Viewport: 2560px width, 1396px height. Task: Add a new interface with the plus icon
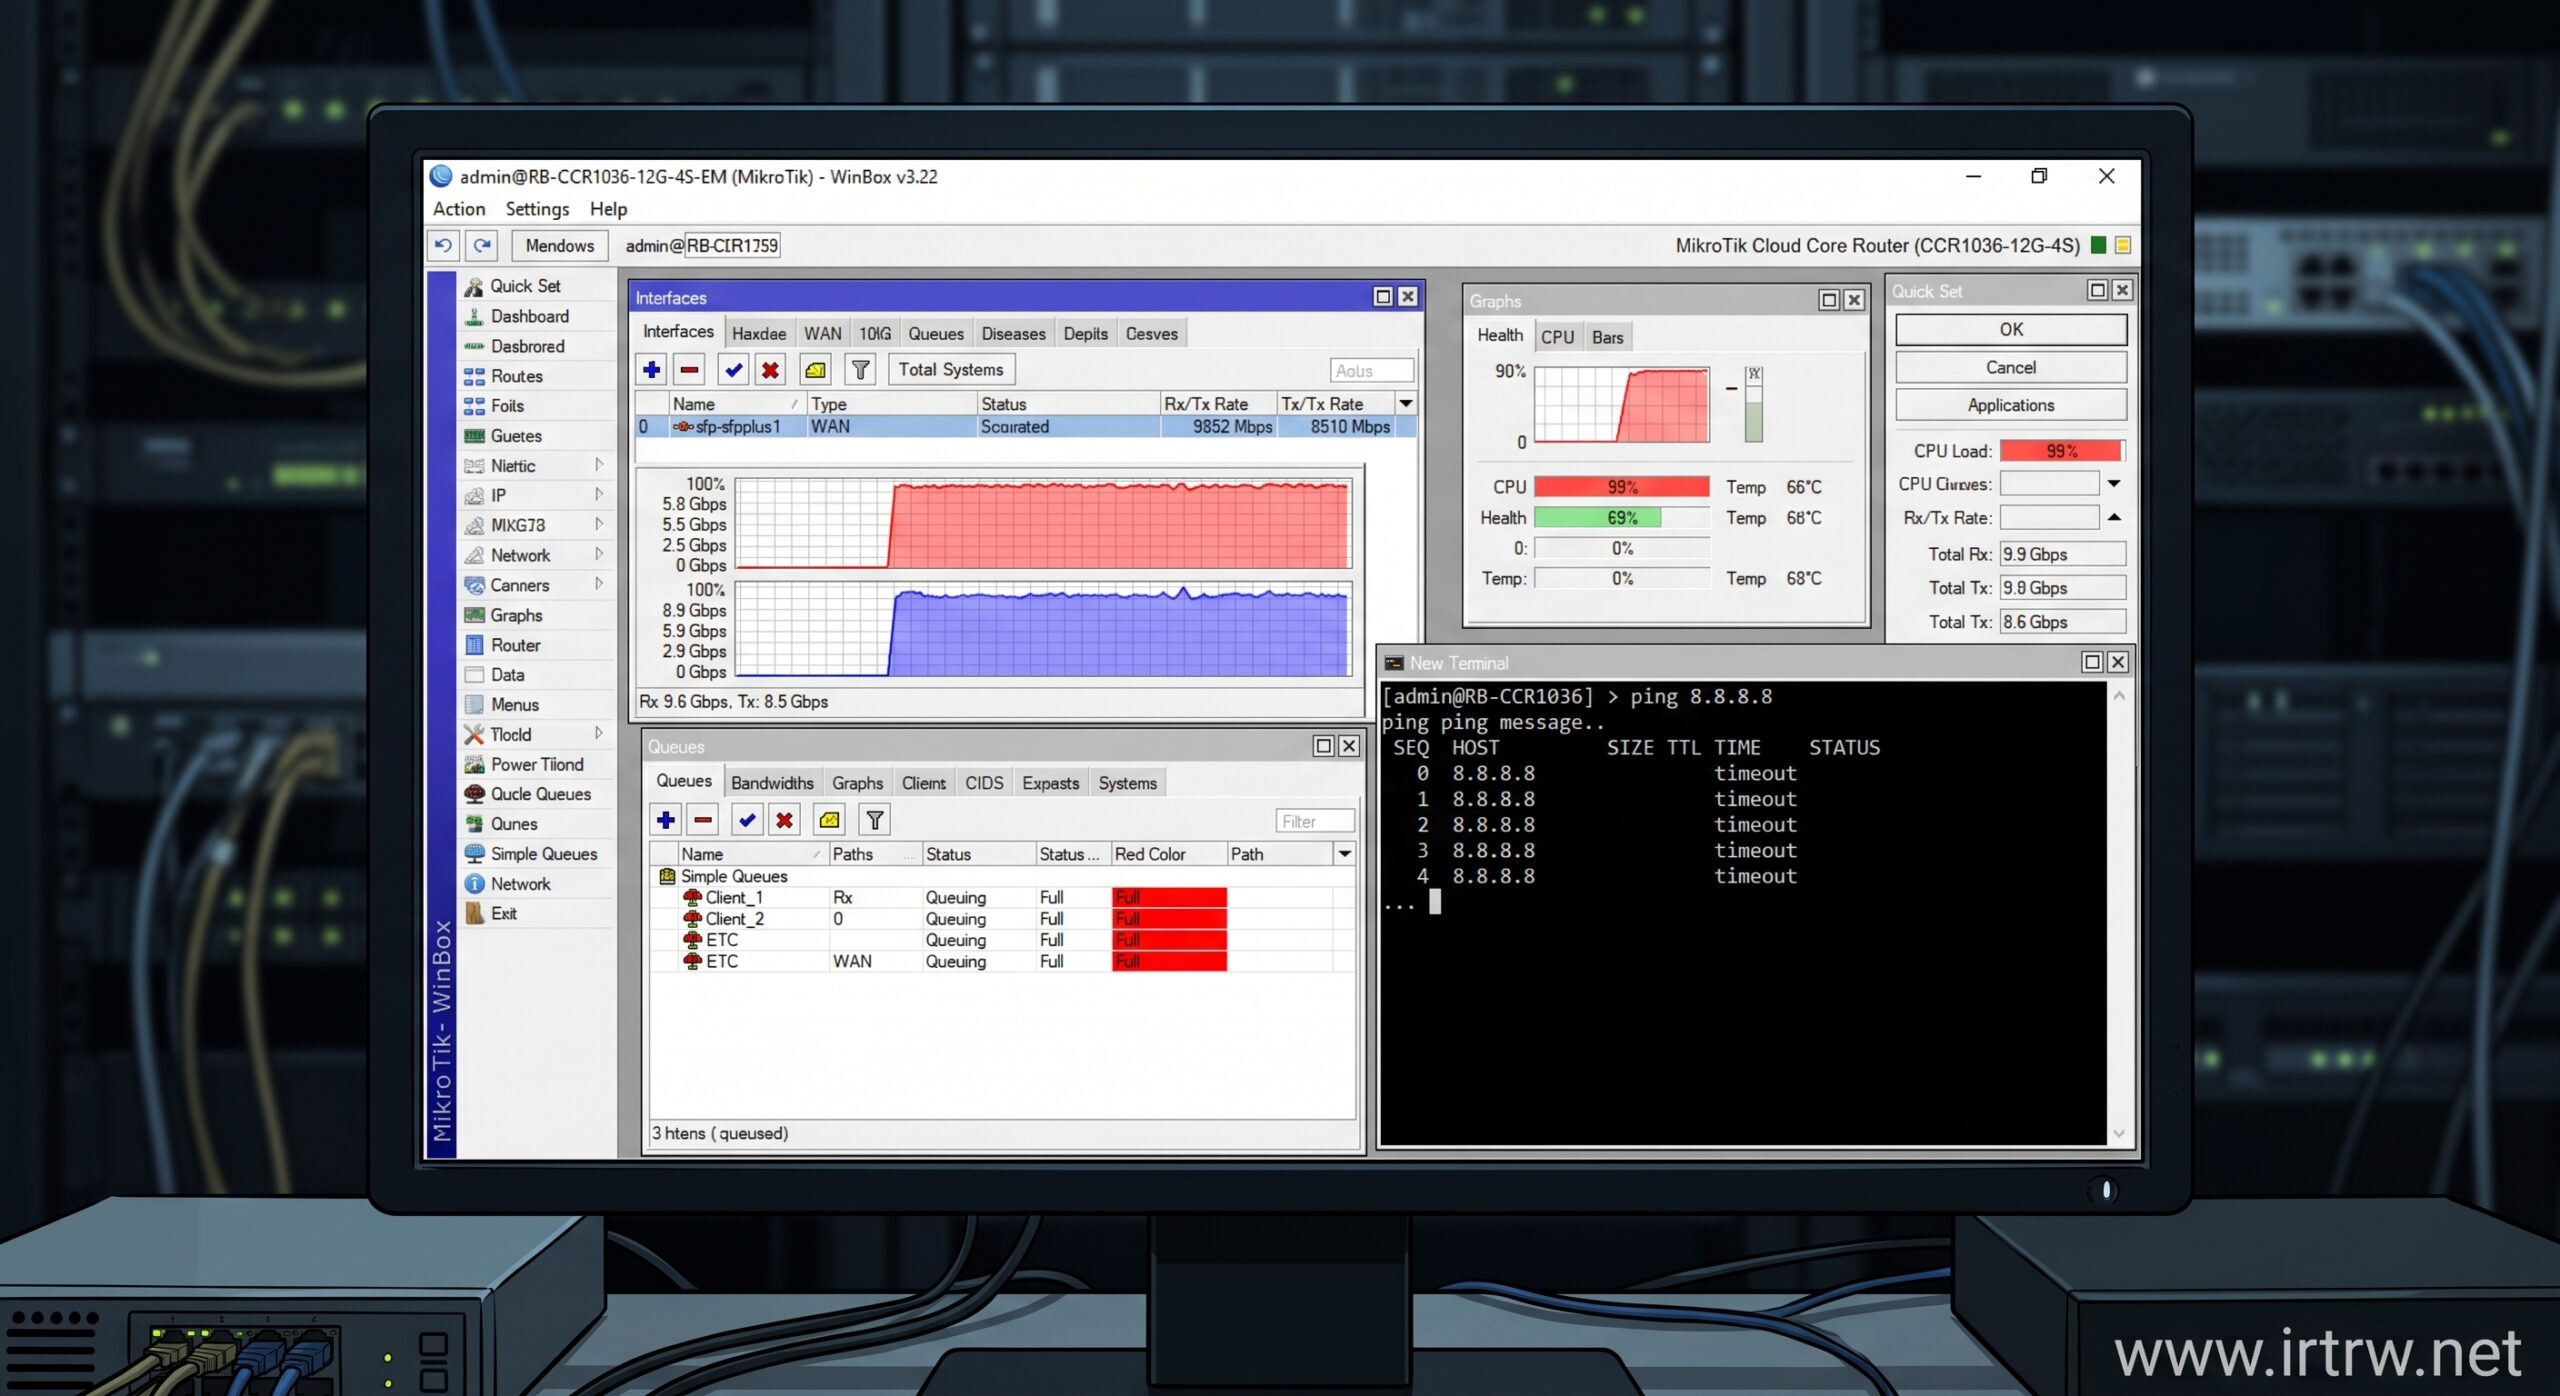click(x=652, y=370)
